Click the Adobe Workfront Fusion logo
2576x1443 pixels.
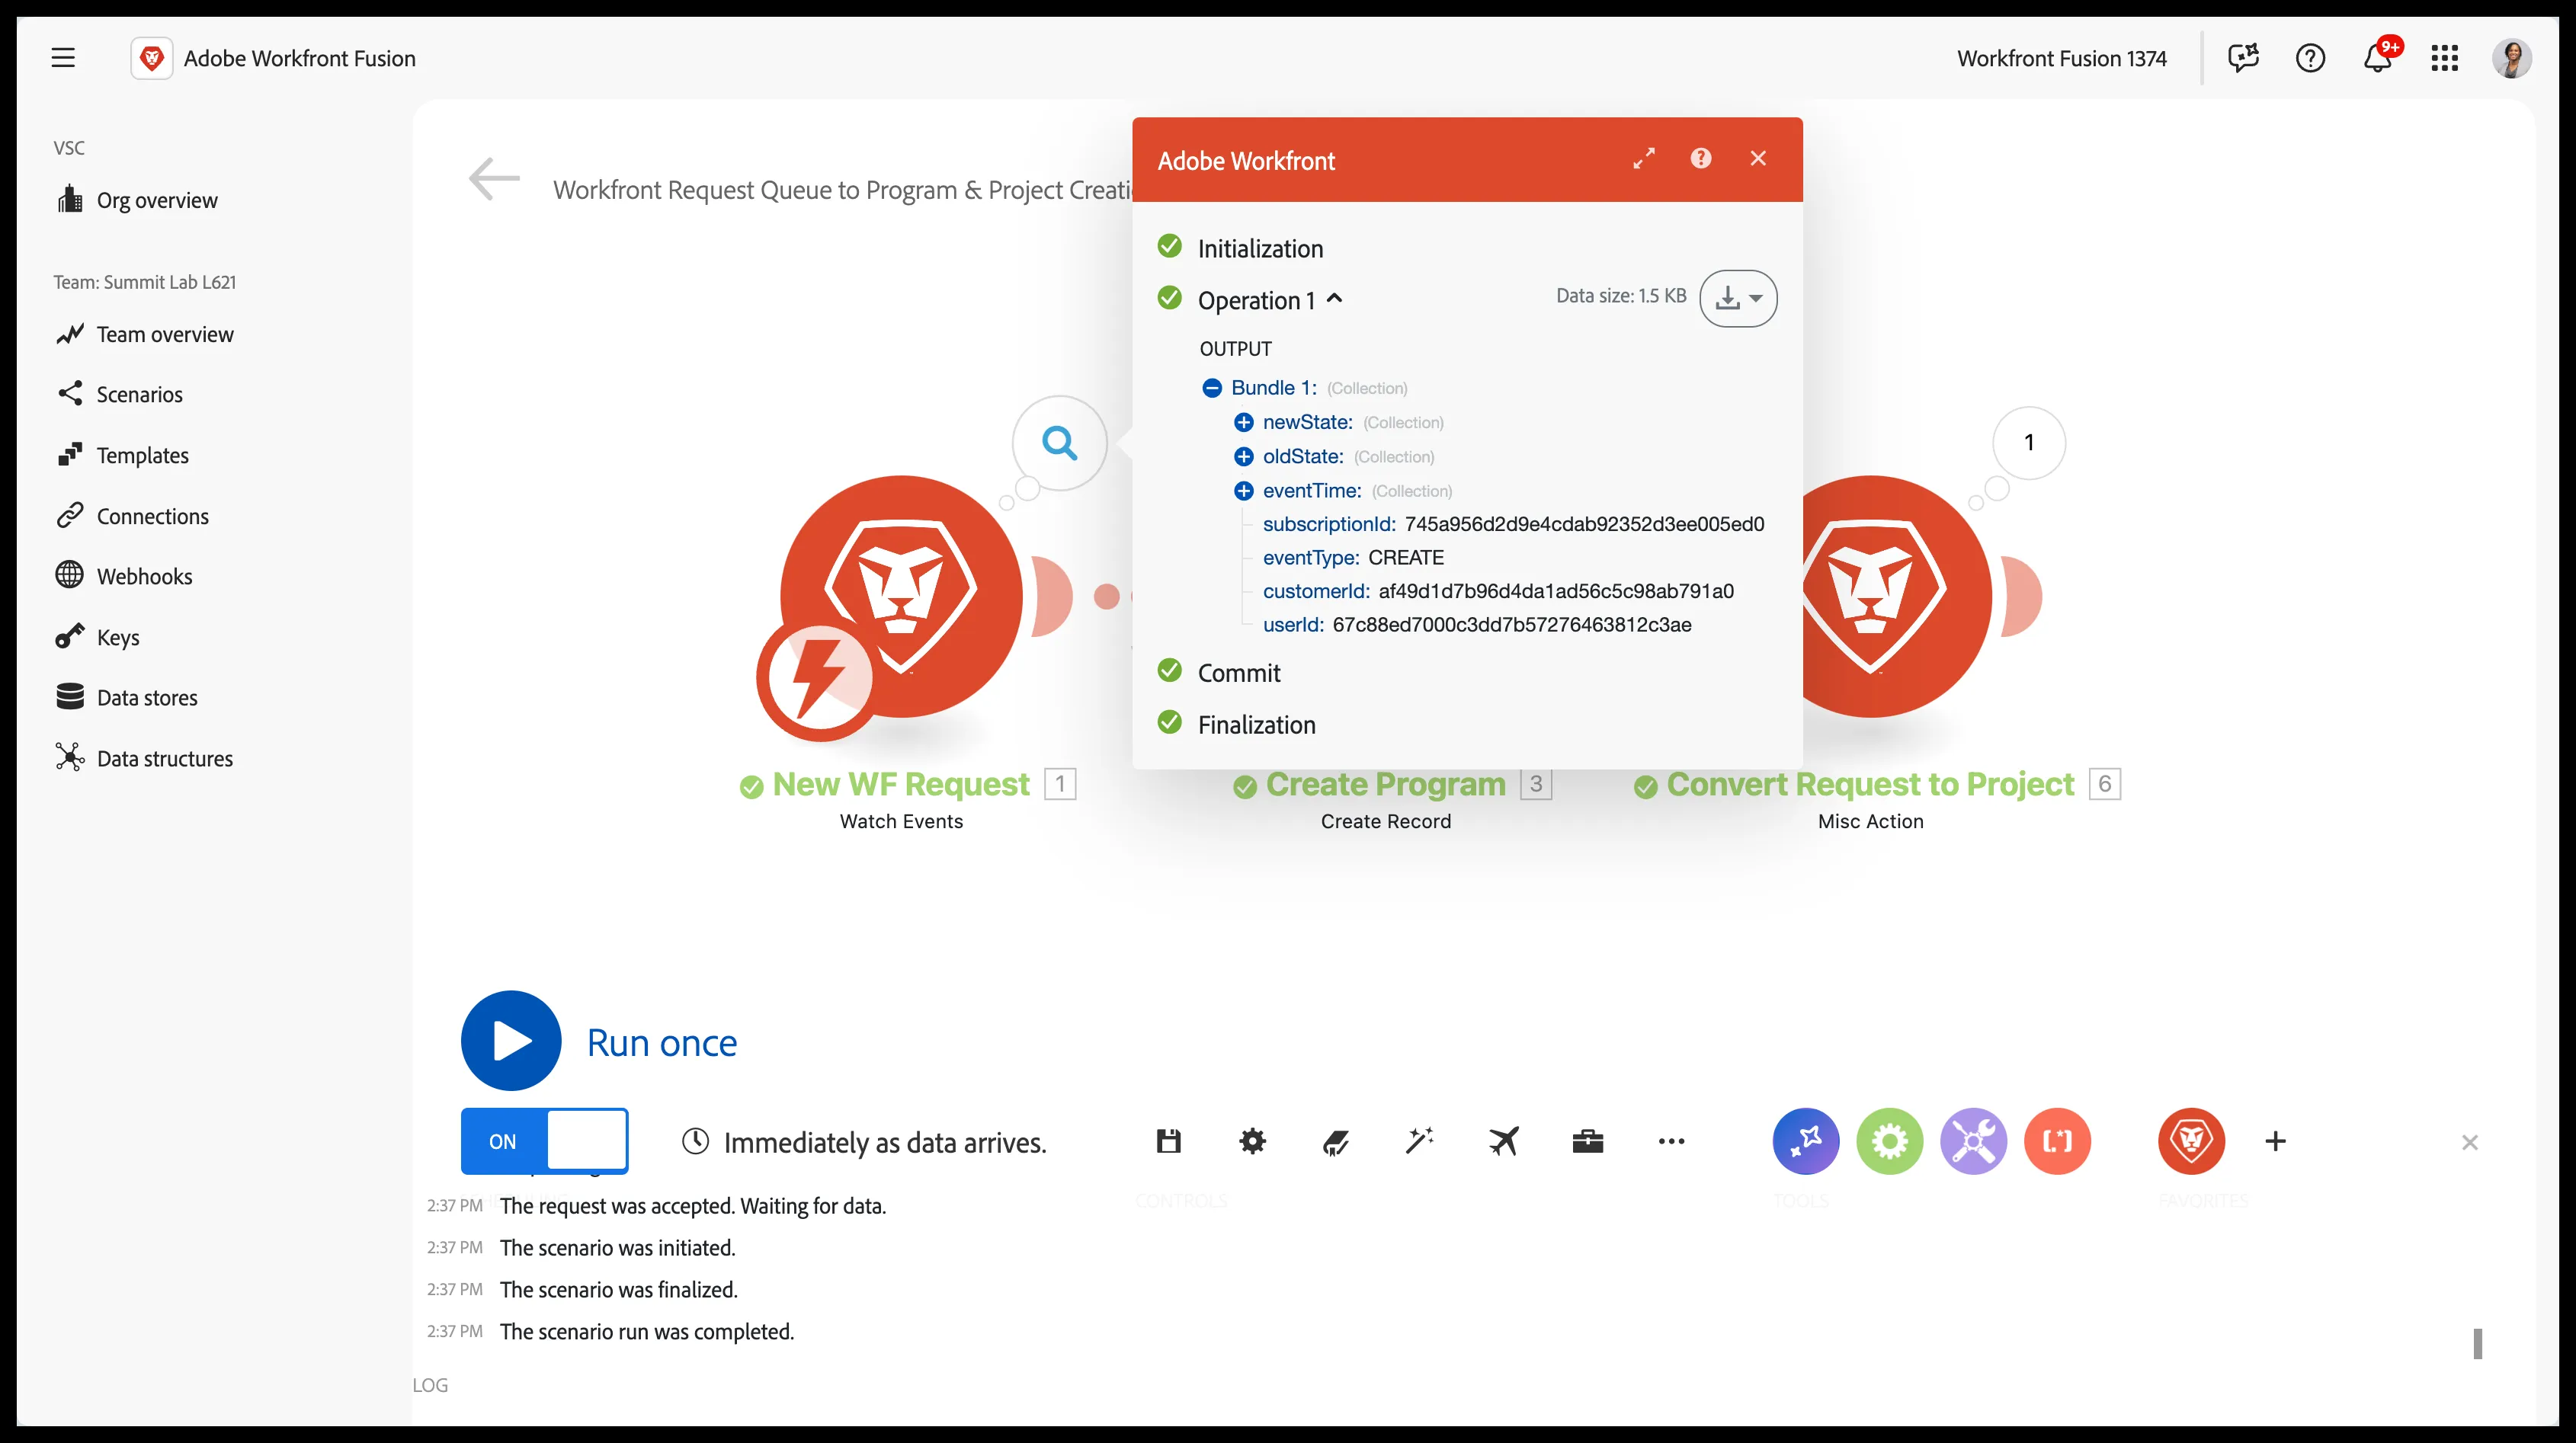[152, 58]
